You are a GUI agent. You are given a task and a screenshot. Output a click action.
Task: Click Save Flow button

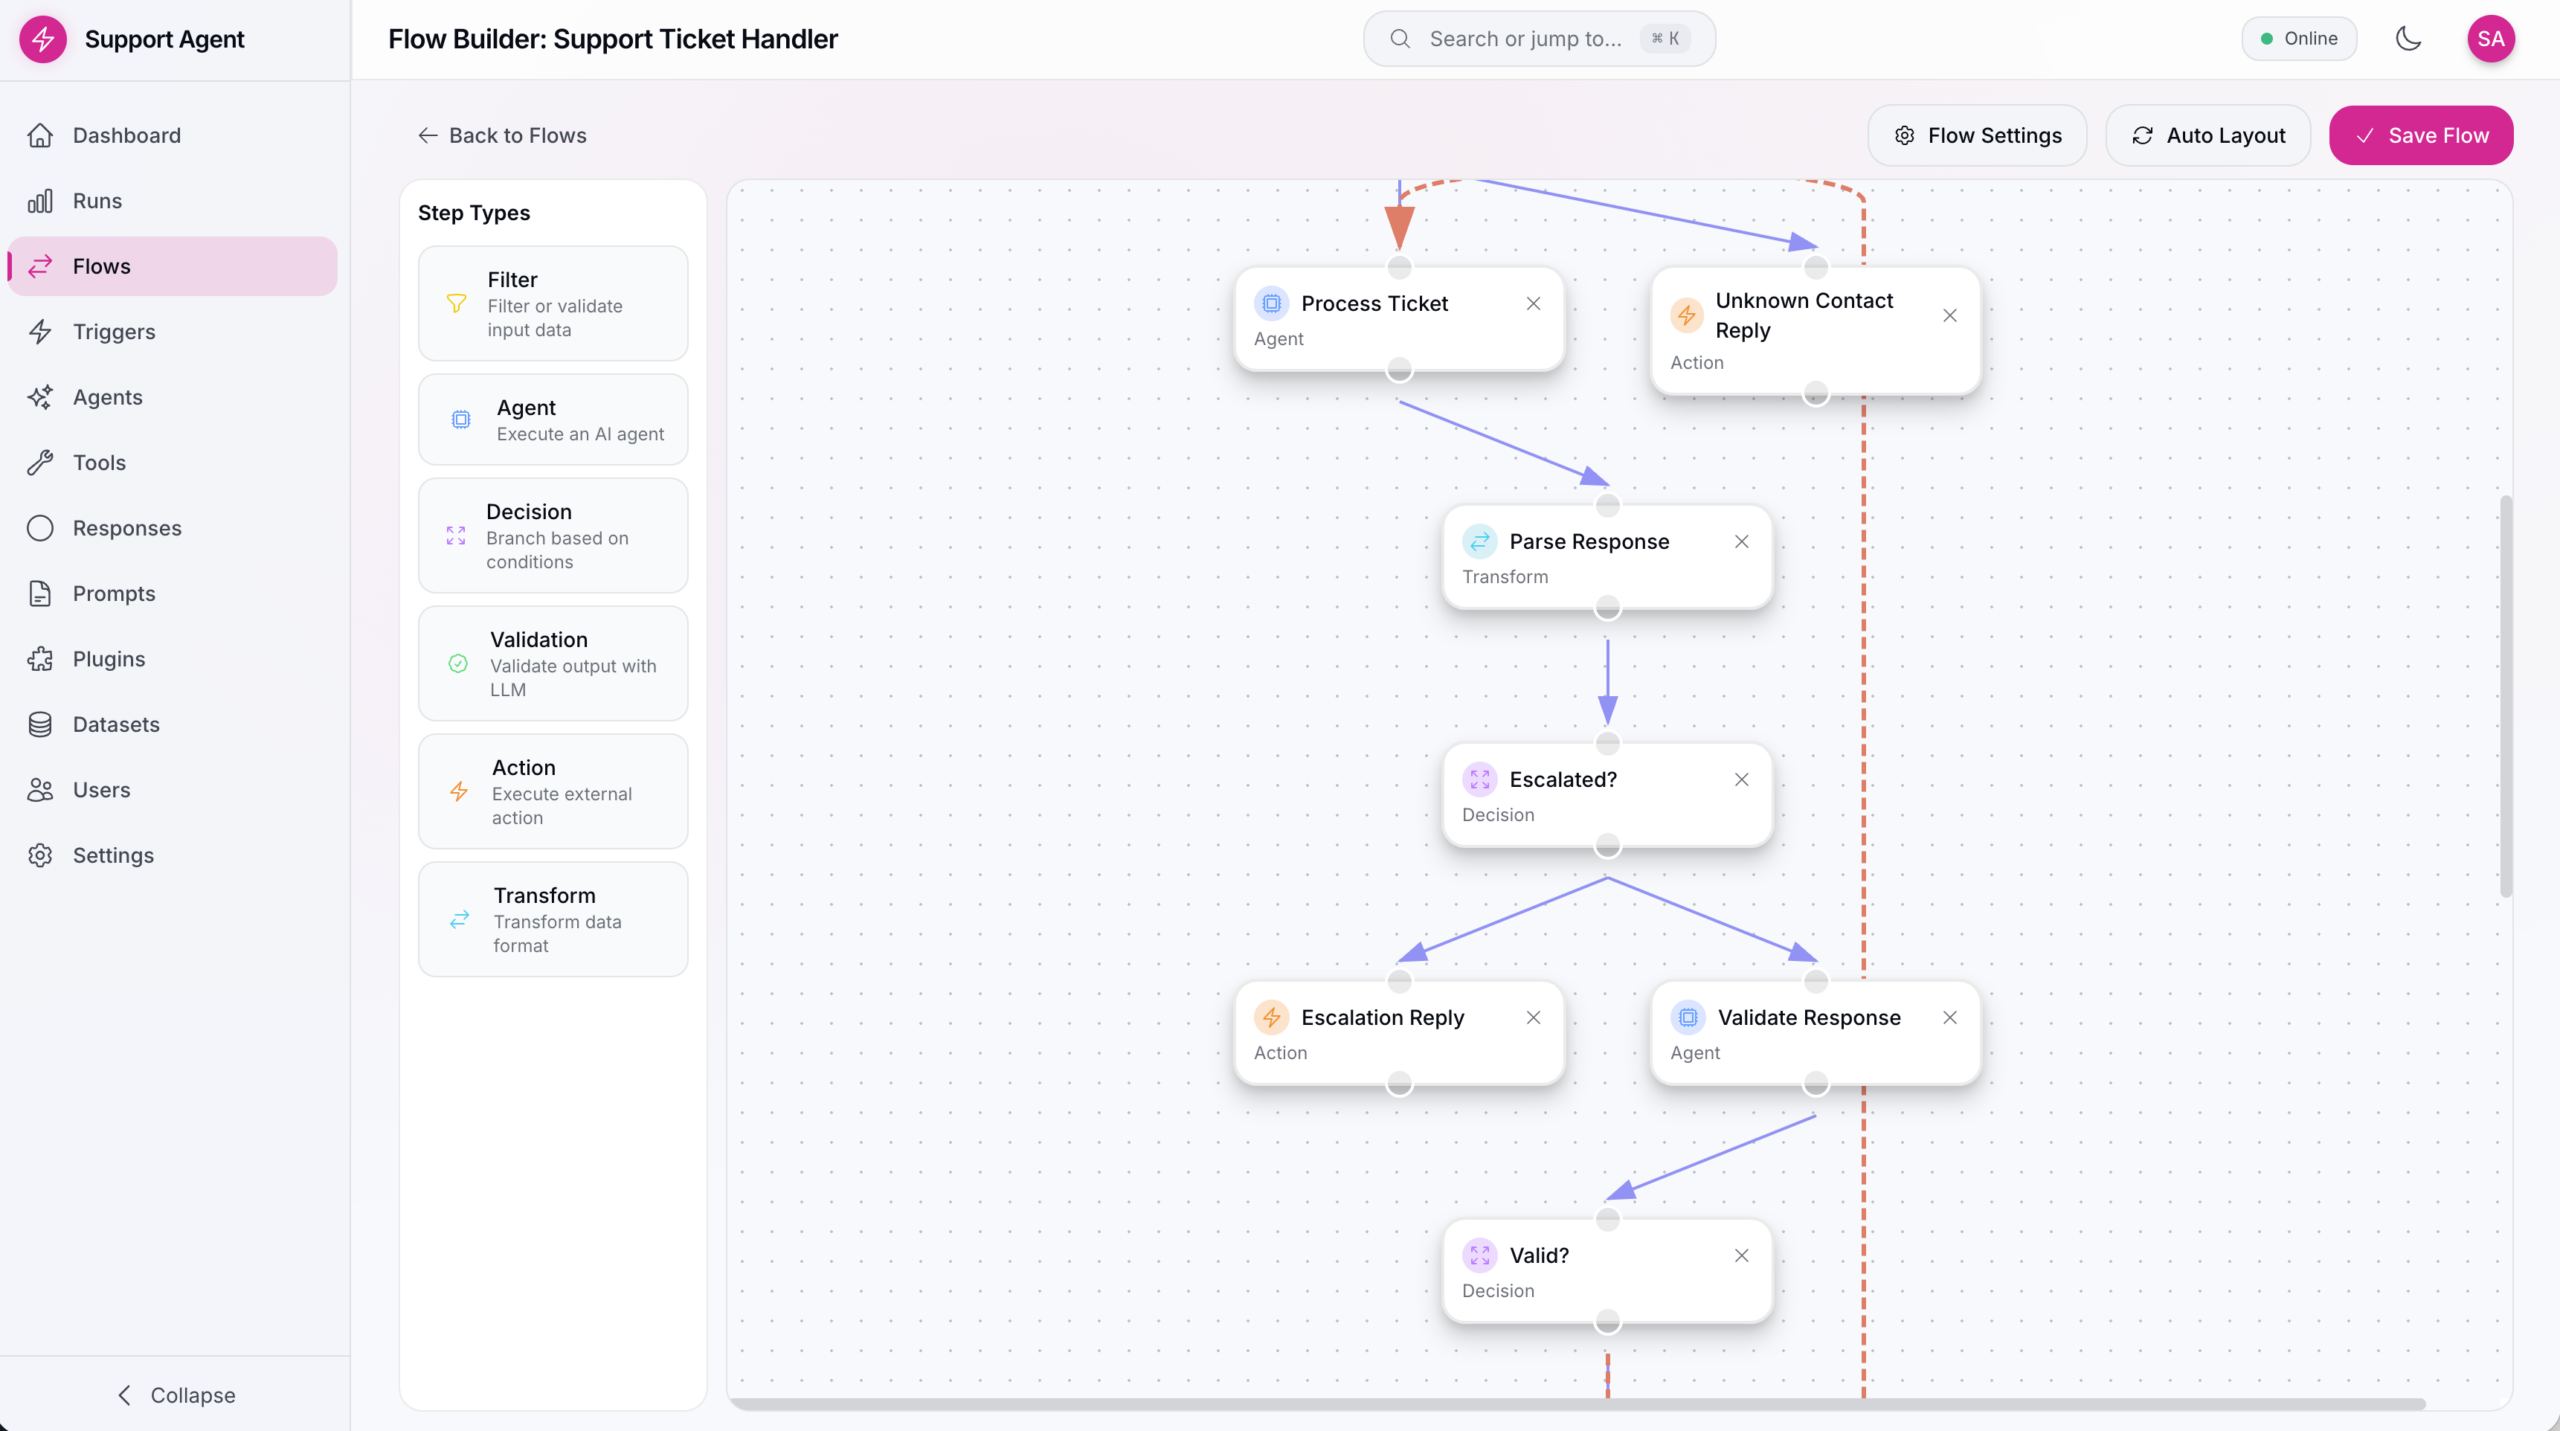point(2421,135)
